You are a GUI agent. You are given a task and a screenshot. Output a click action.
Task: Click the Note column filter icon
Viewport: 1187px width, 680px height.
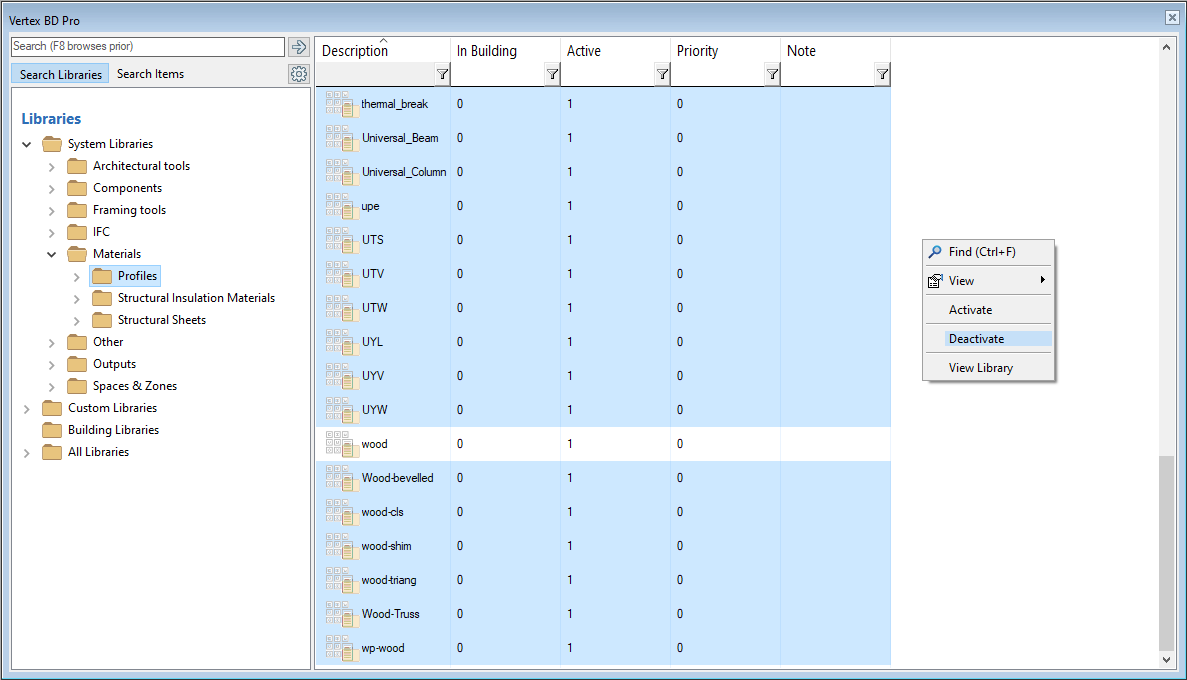click(x=882, y=74)
